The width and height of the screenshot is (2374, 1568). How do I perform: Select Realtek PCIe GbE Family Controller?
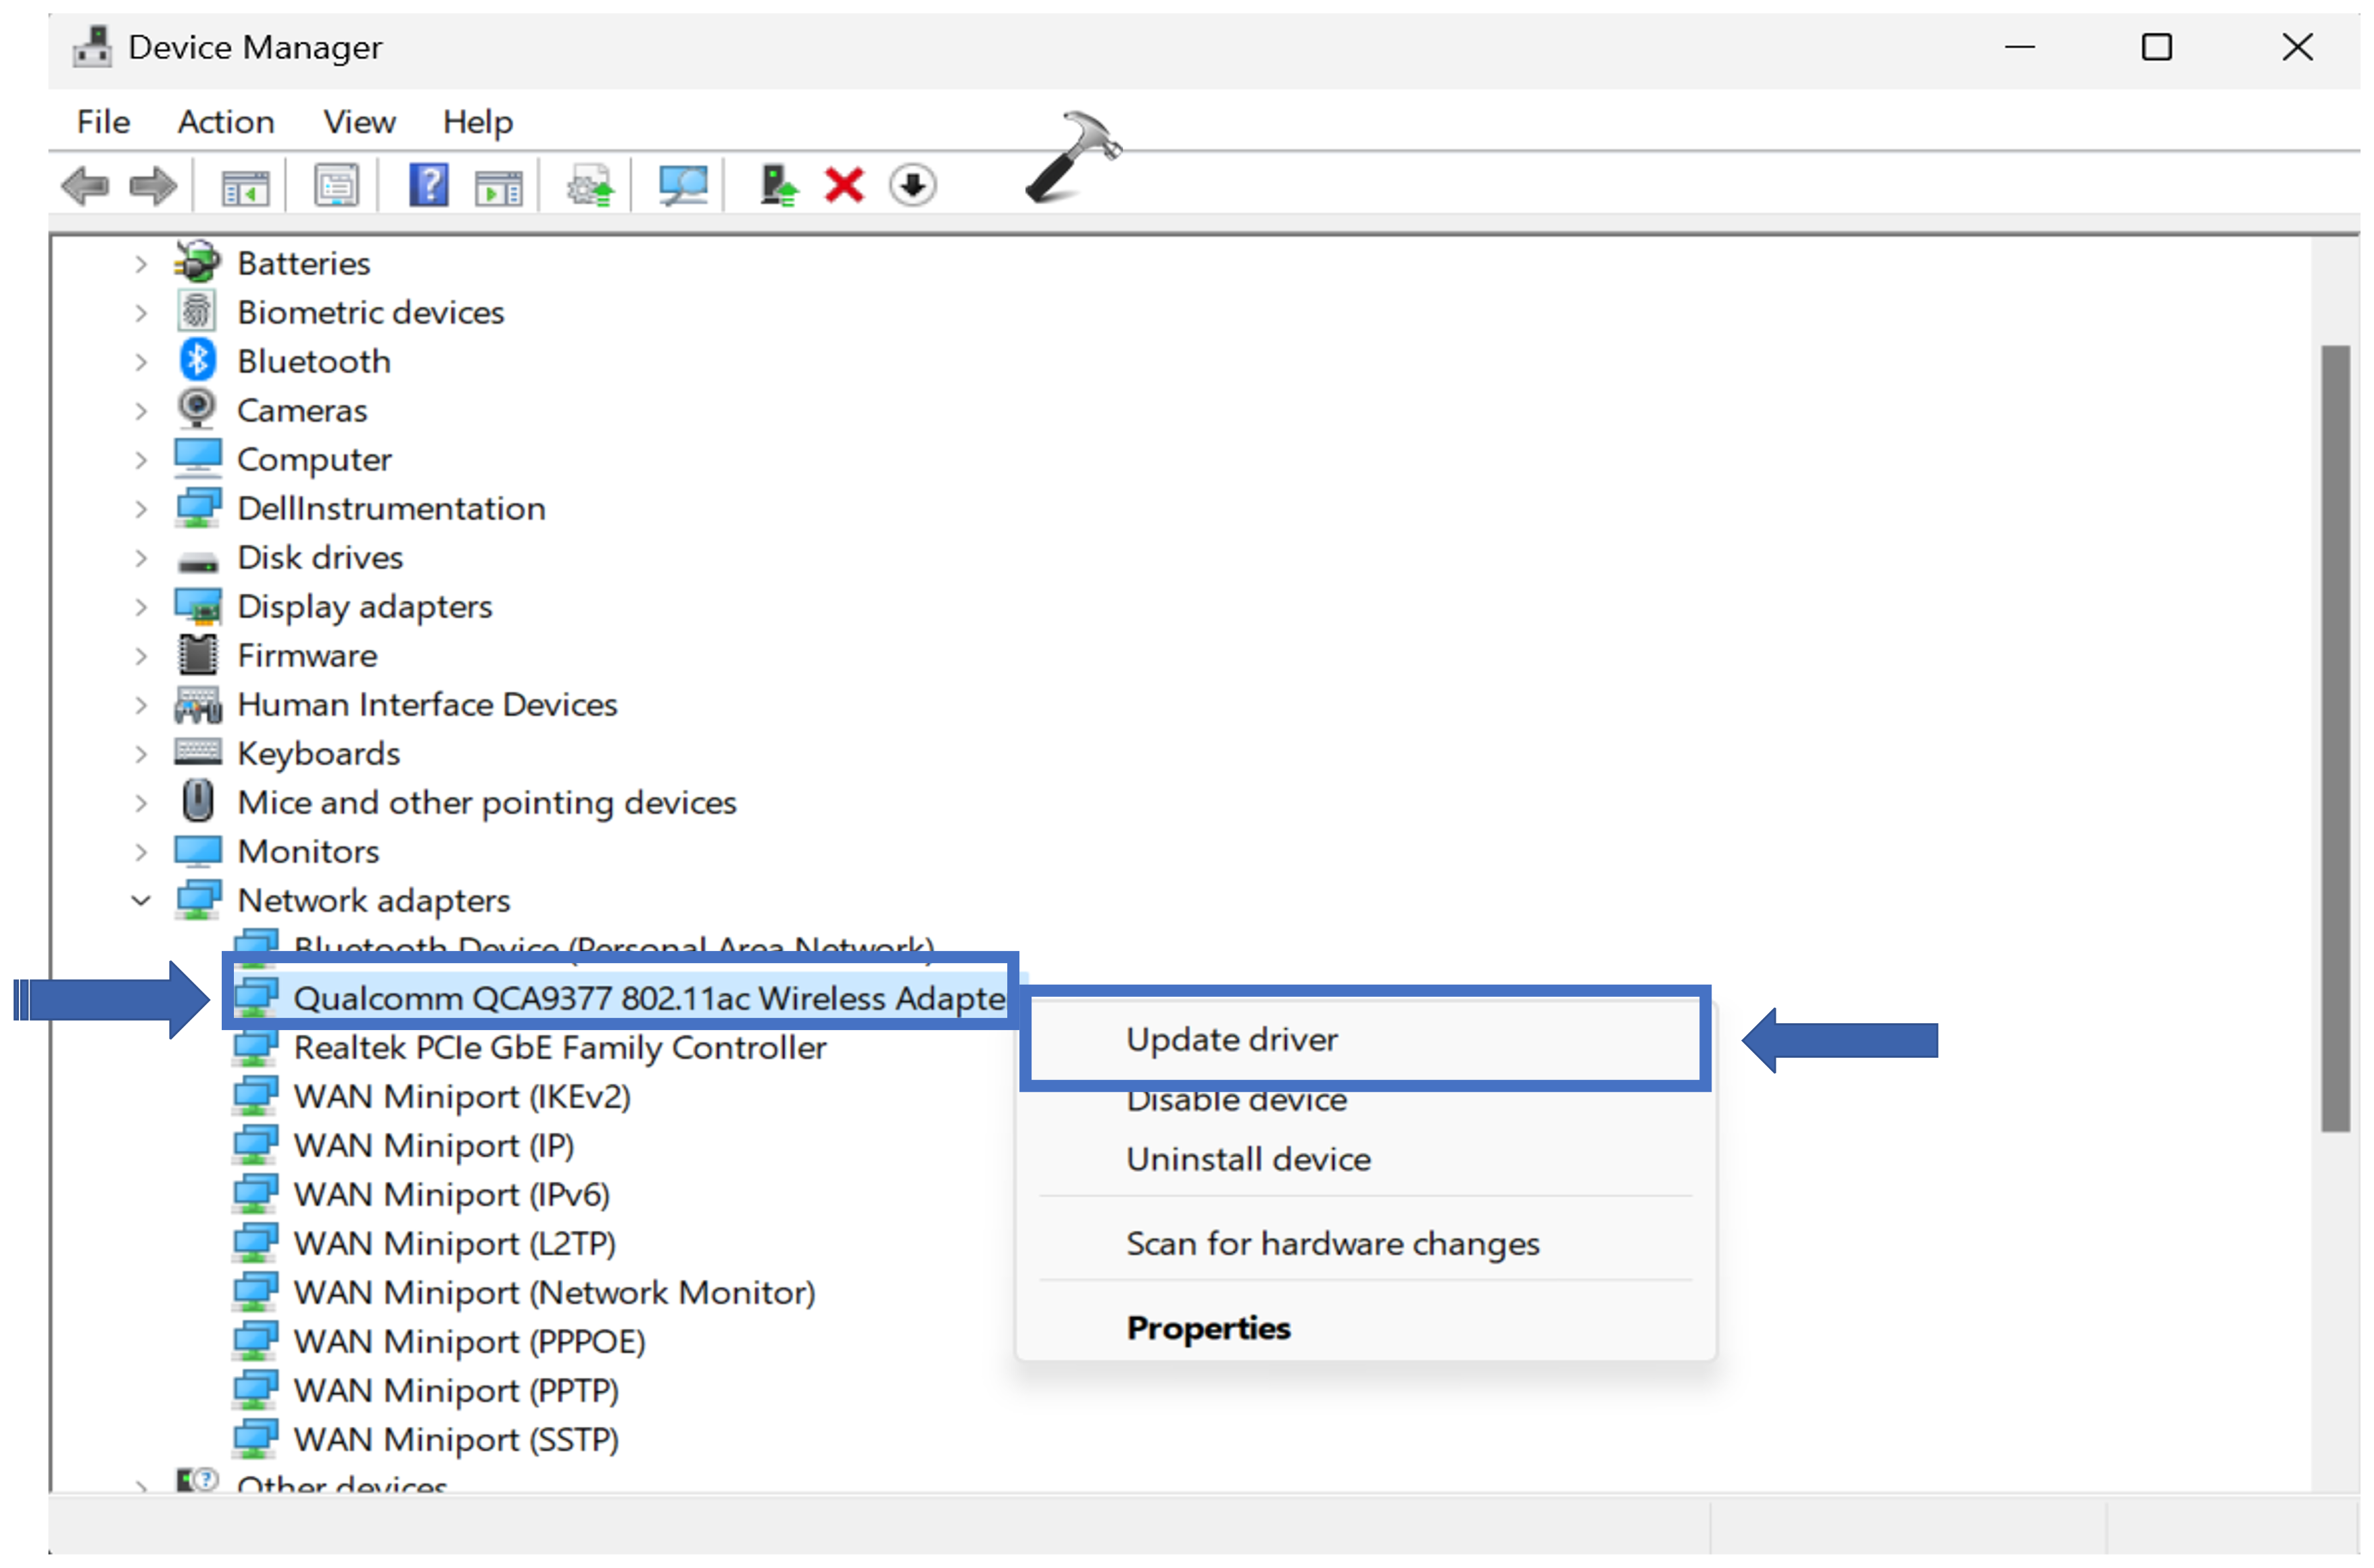560,1048
